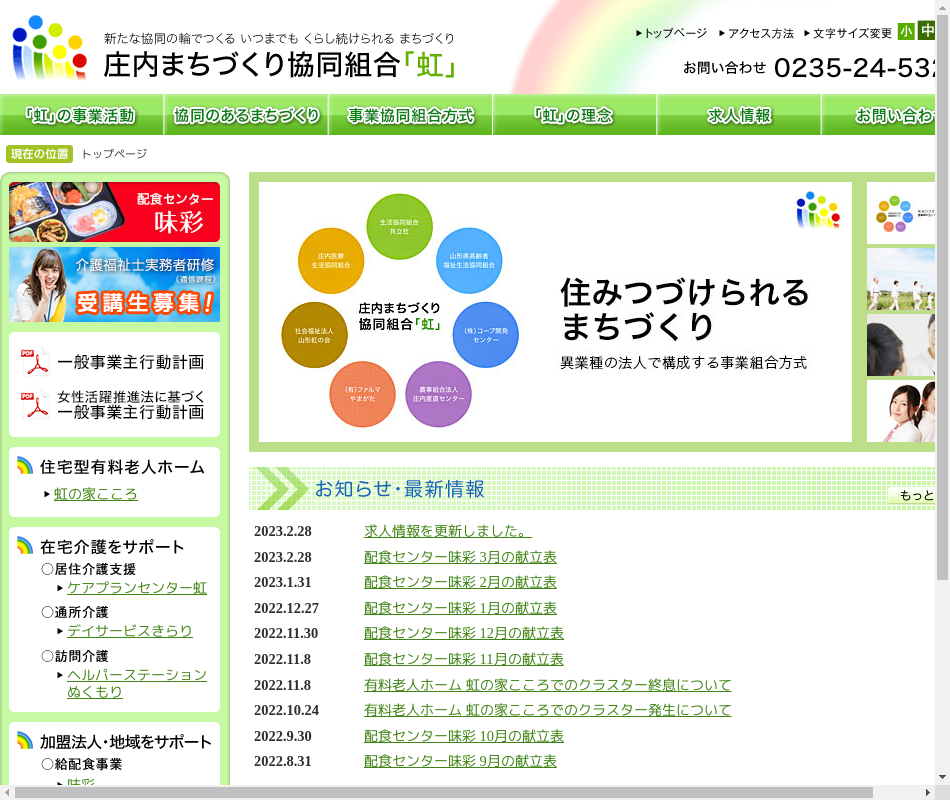This screenshot has height=800, width=950.
Task: Click the 配食センター味彩 banner image
Action: pos(114,212)
